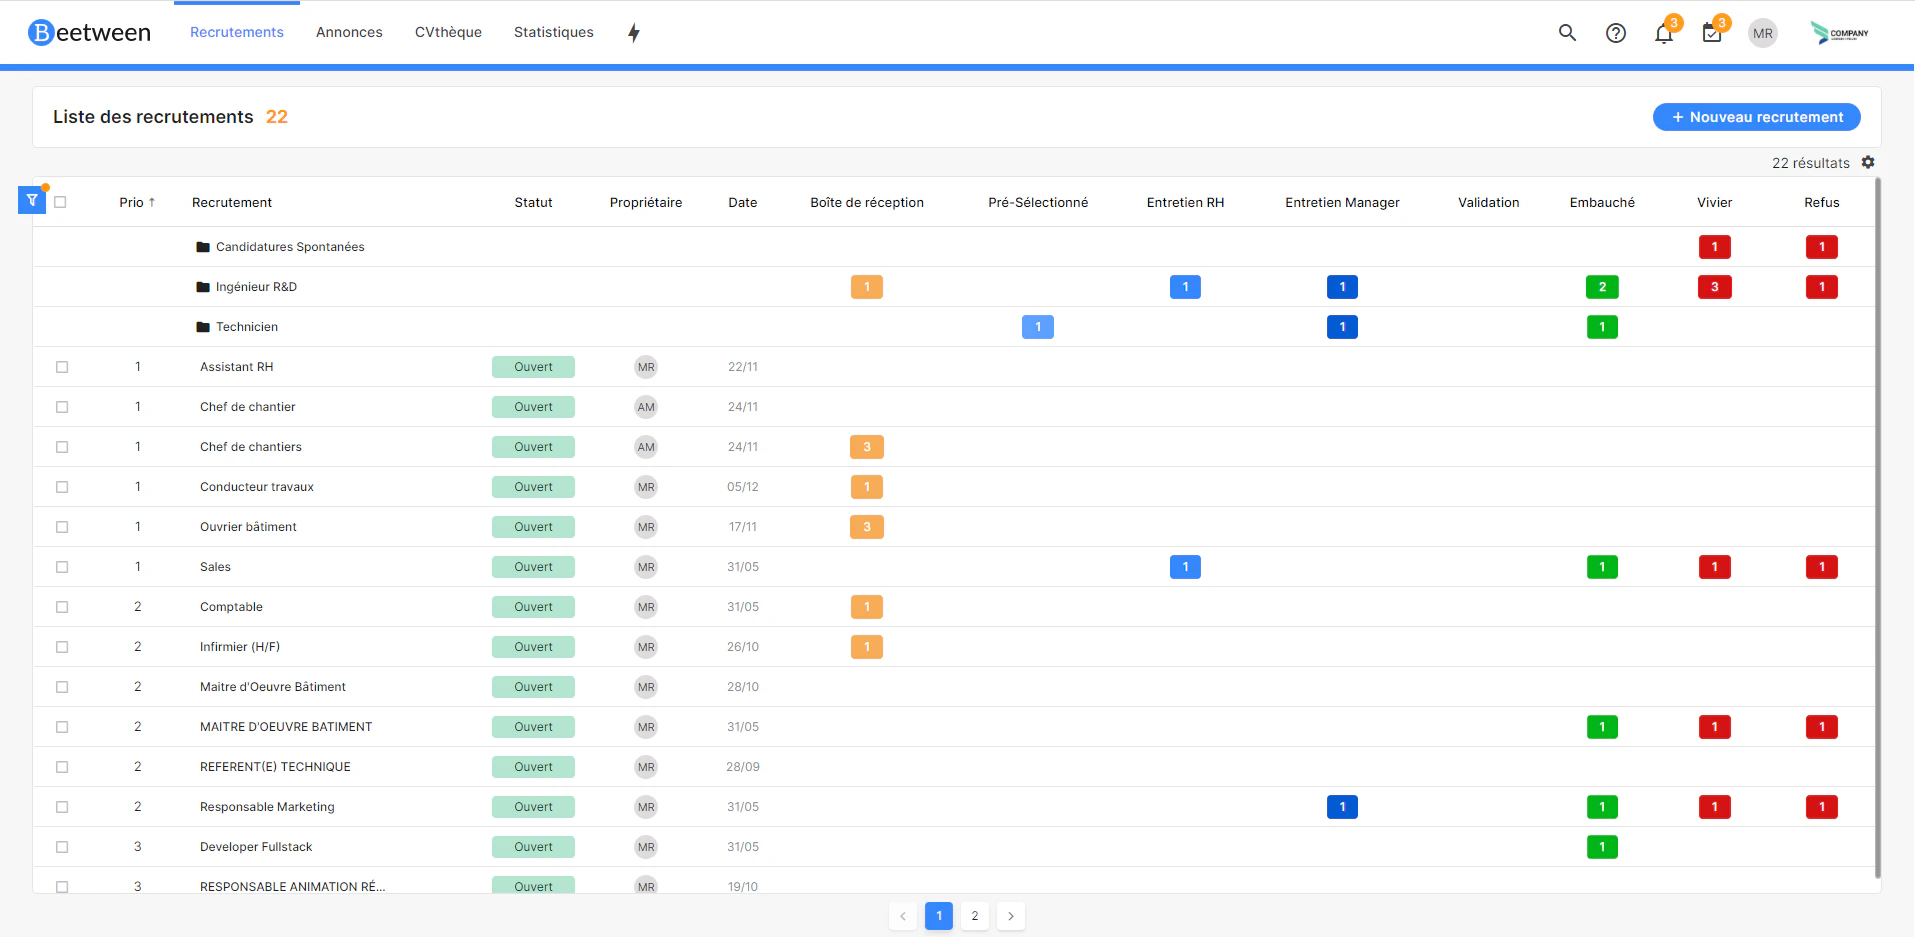Open the search magnifier icon
Image resolution: width=1915 pixels, height=937 pixels.
(x=1567, y=33)
